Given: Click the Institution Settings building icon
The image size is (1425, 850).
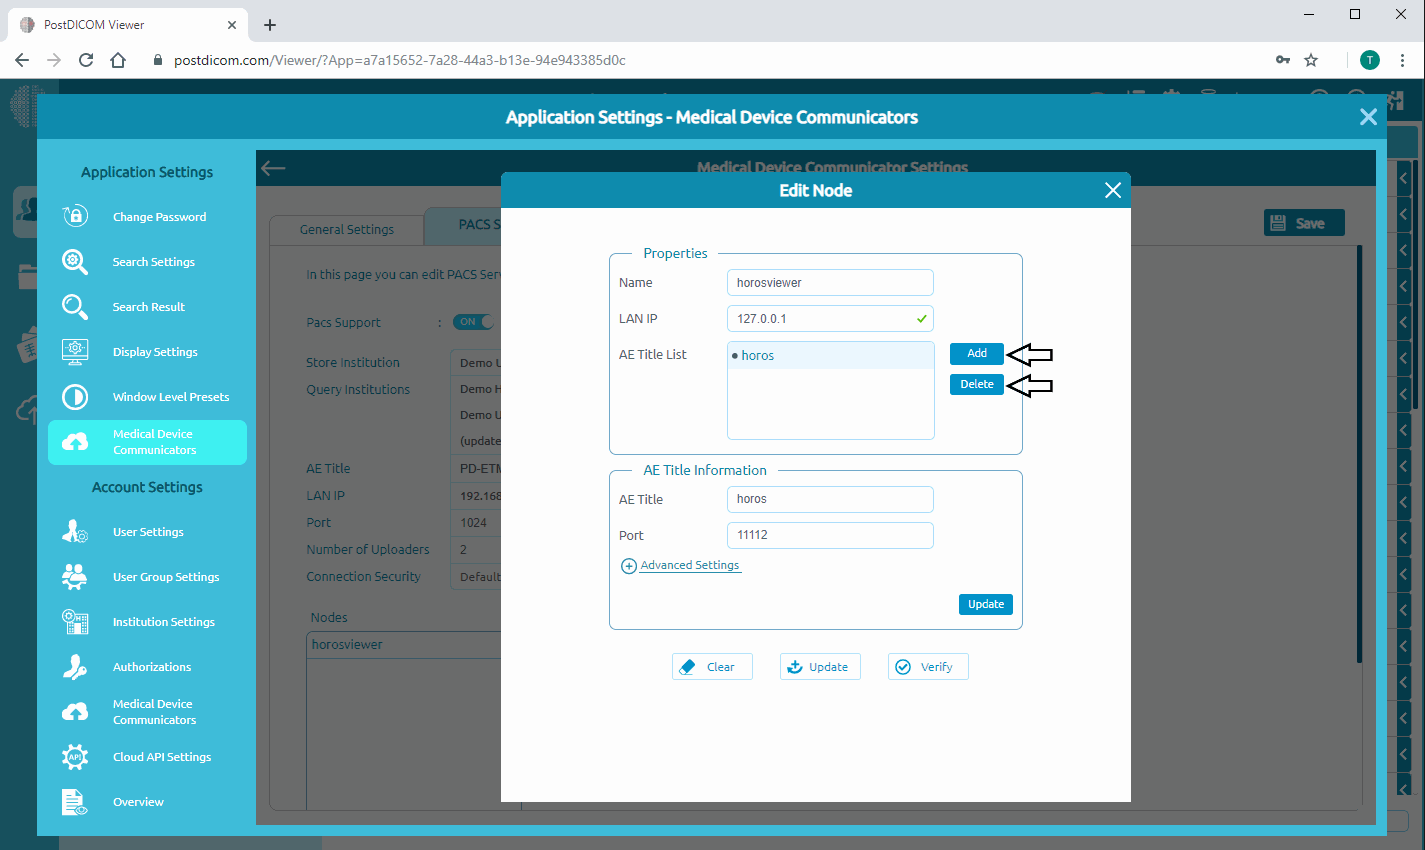Looking at the screenshot, I should [75, 621].
